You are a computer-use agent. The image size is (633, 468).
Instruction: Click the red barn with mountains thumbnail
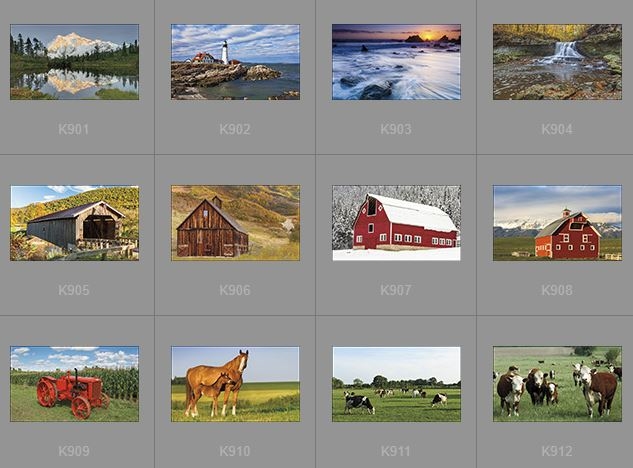click(557, 223)
